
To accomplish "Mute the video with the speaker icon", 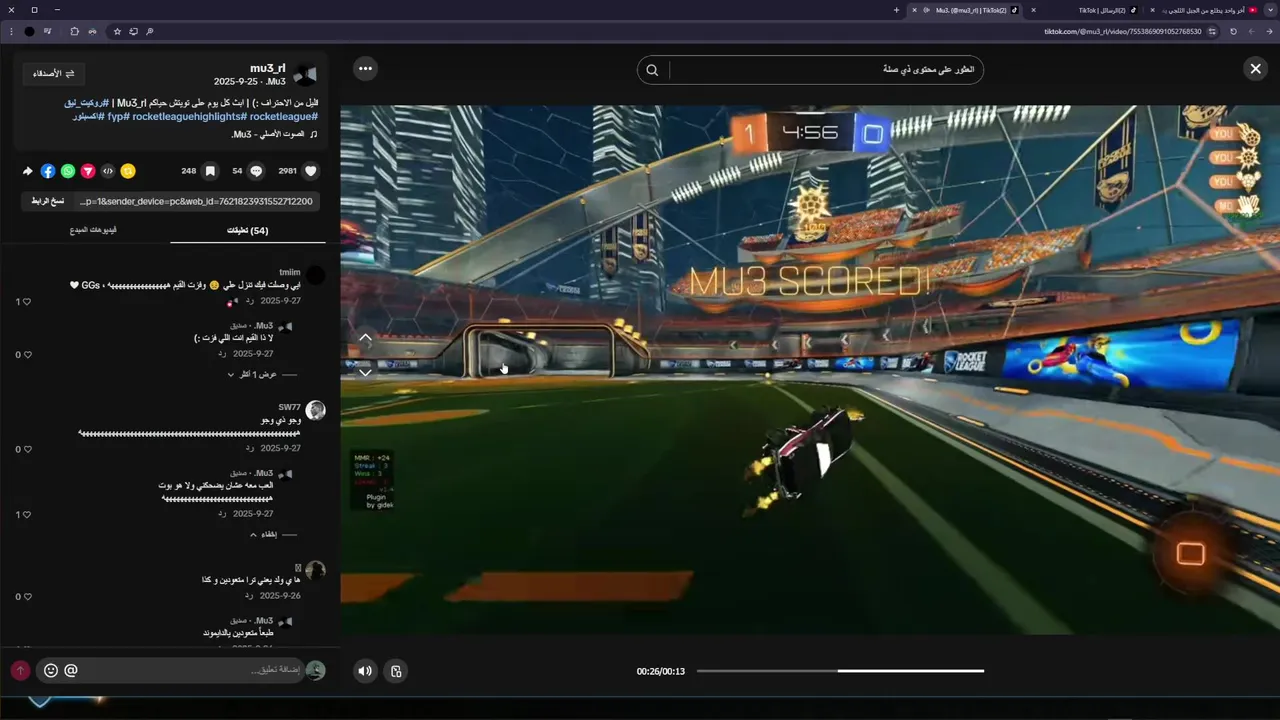I will 365,671.
